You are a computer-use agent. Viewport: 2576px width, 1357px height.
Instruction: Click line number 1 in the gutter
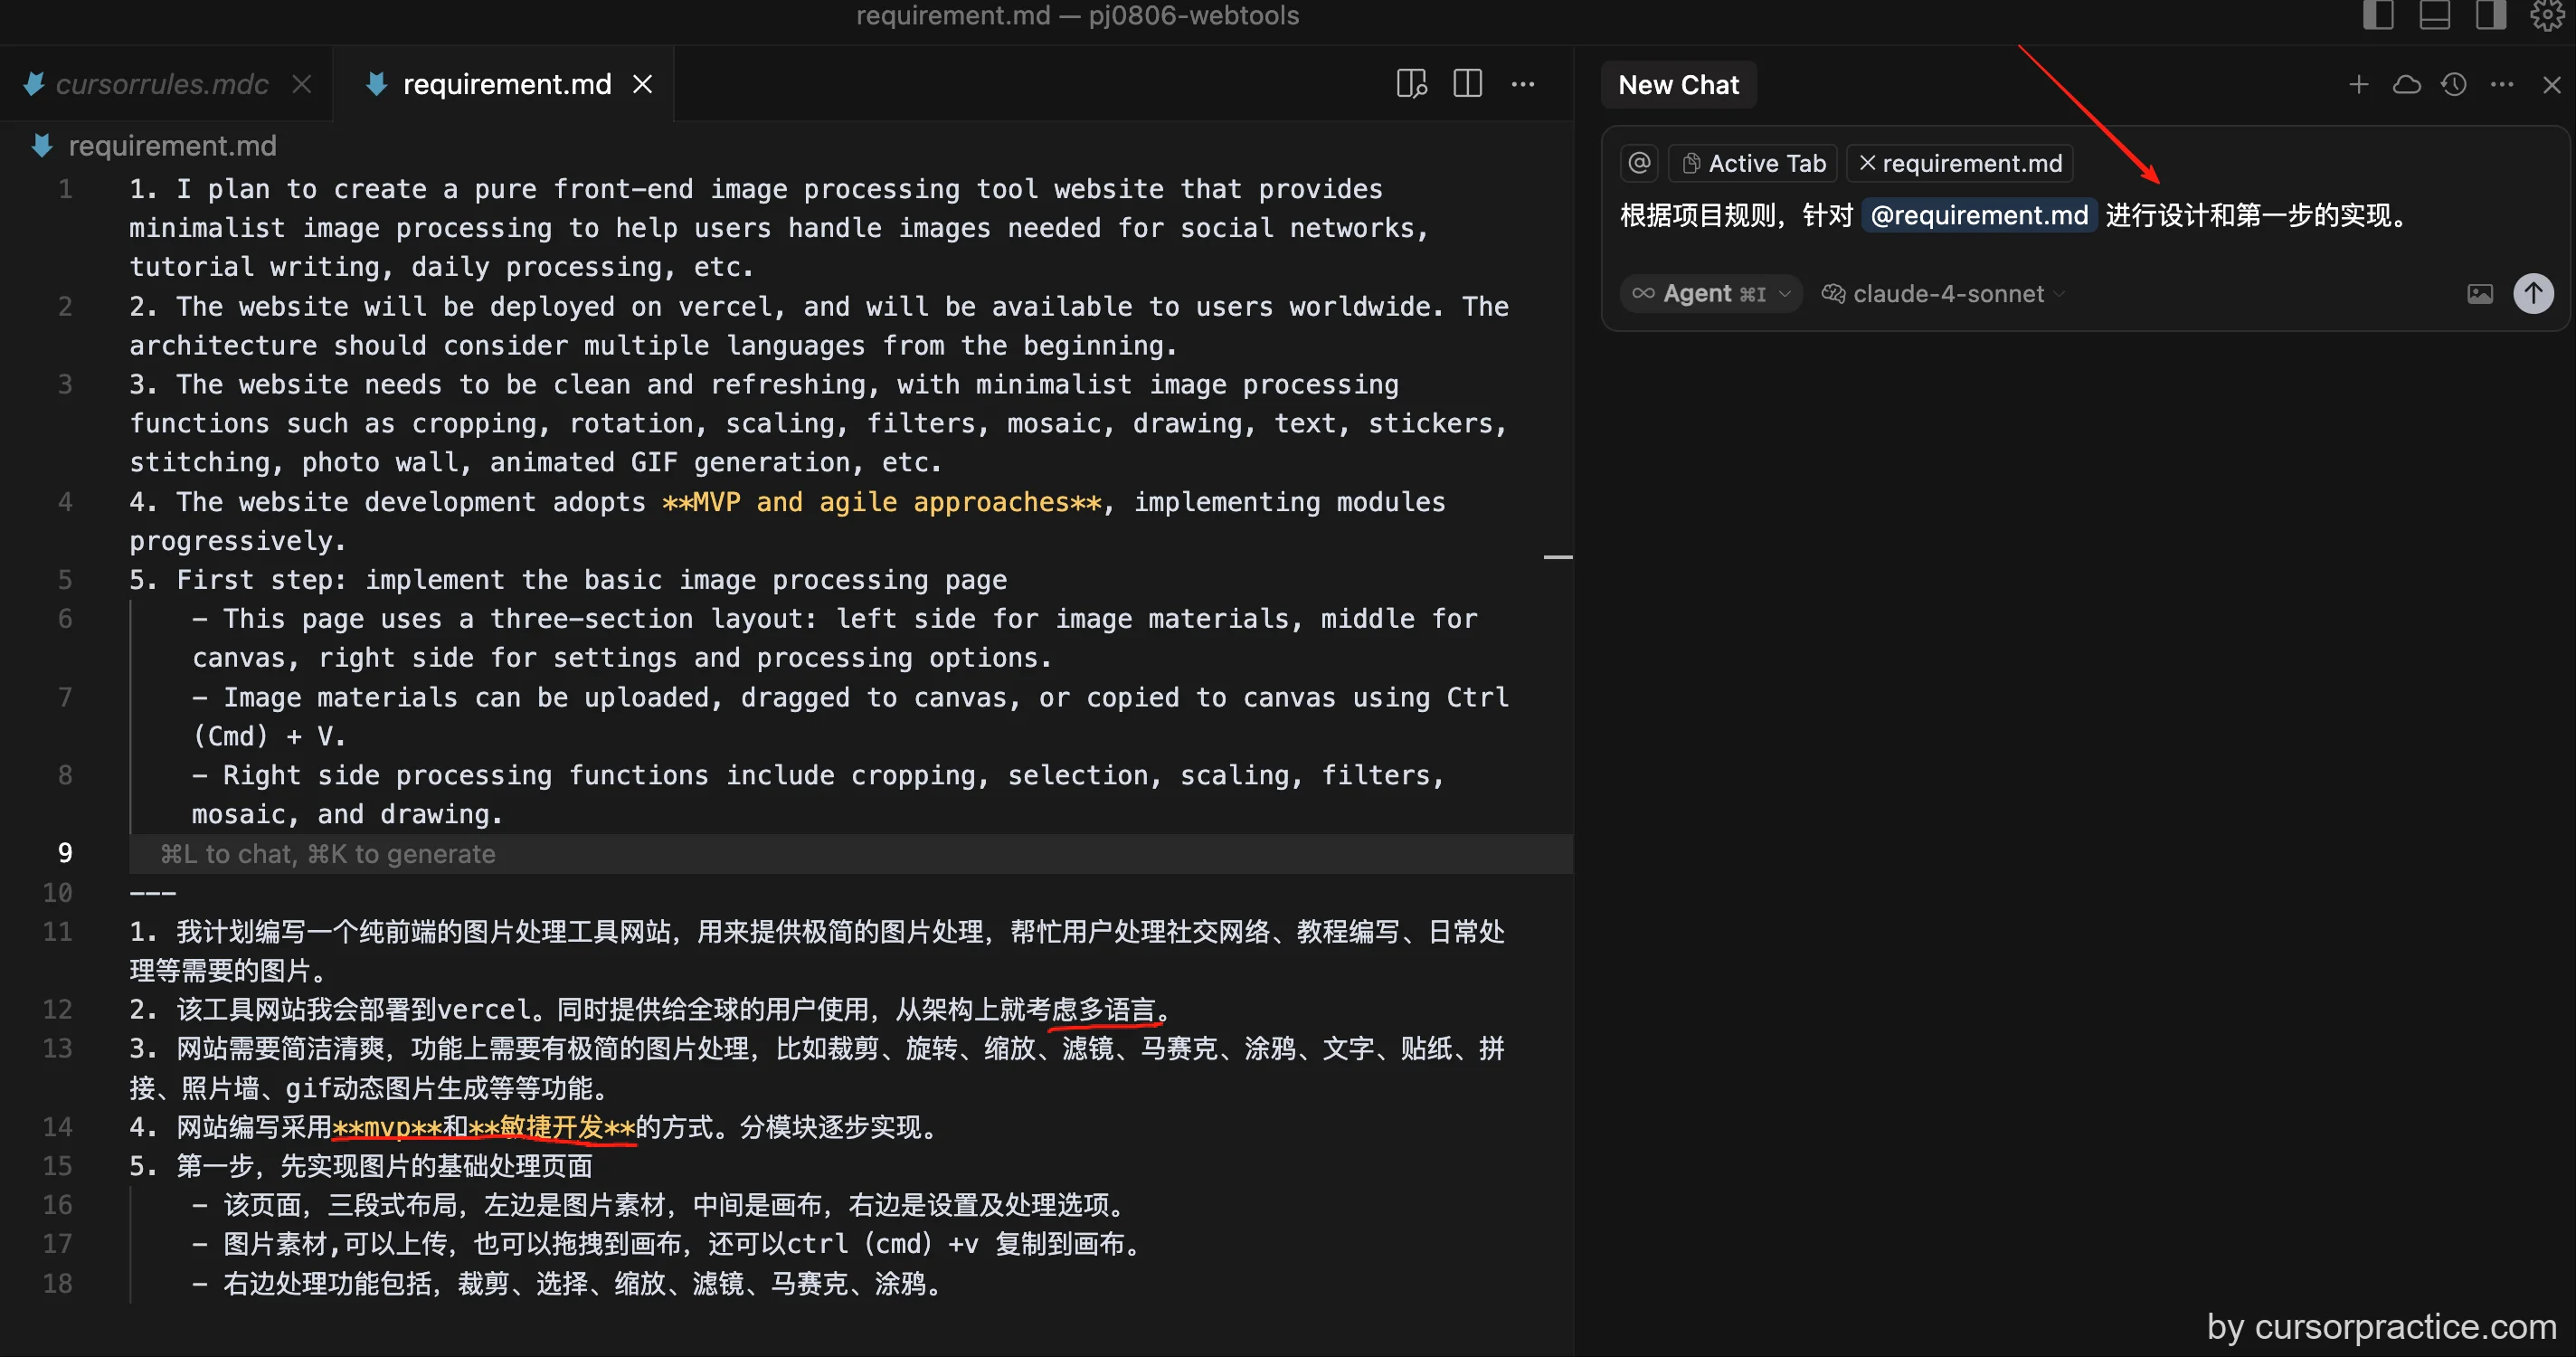(65, 189)
